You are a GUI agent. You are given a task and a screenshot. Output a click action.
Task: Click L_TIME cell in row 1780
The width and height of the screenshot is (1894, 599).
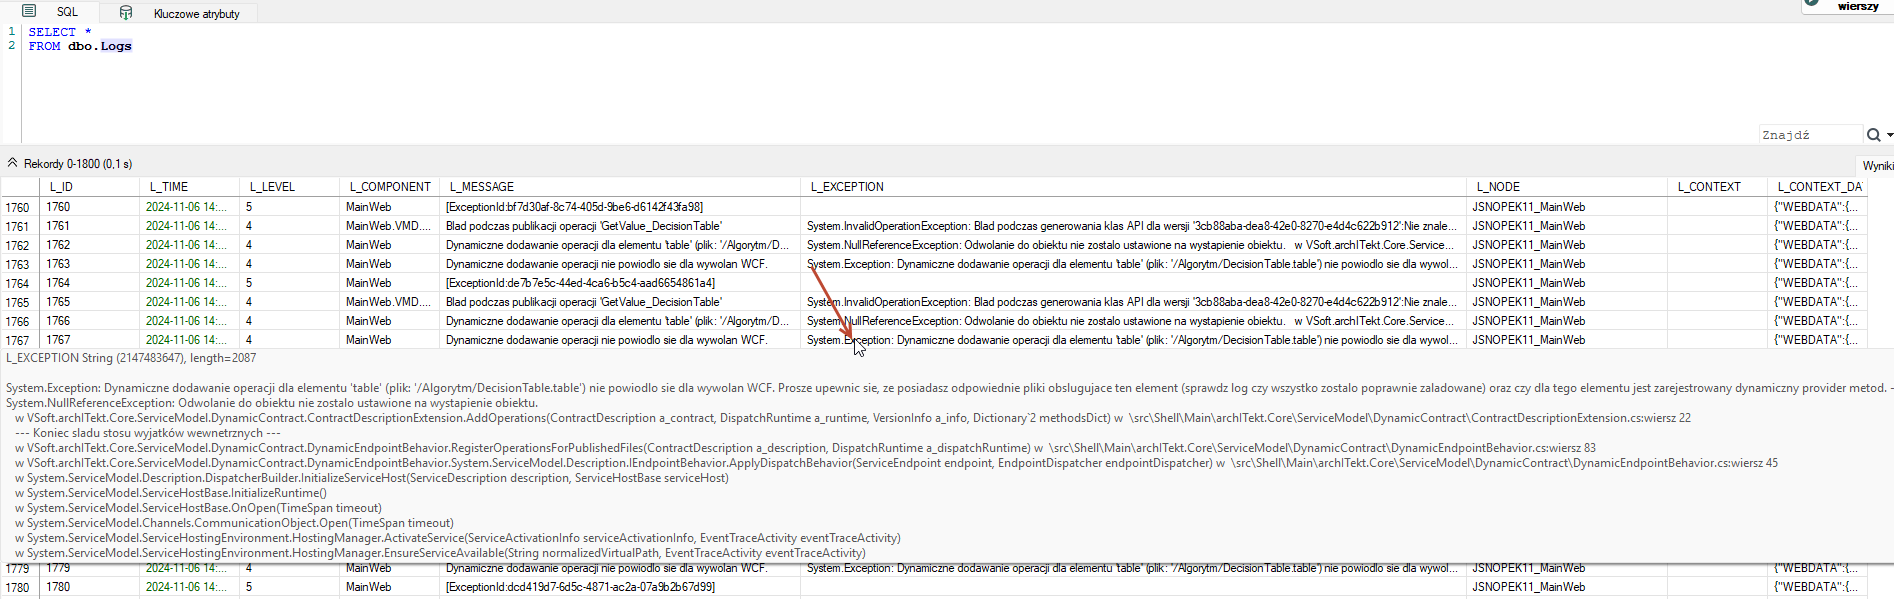click(189, 587)
